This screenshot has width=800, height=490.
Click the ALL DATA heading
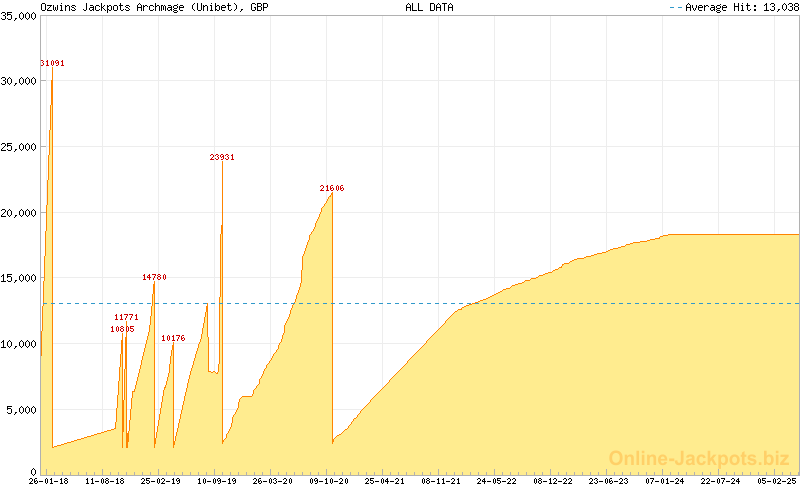tap(429, 7)
